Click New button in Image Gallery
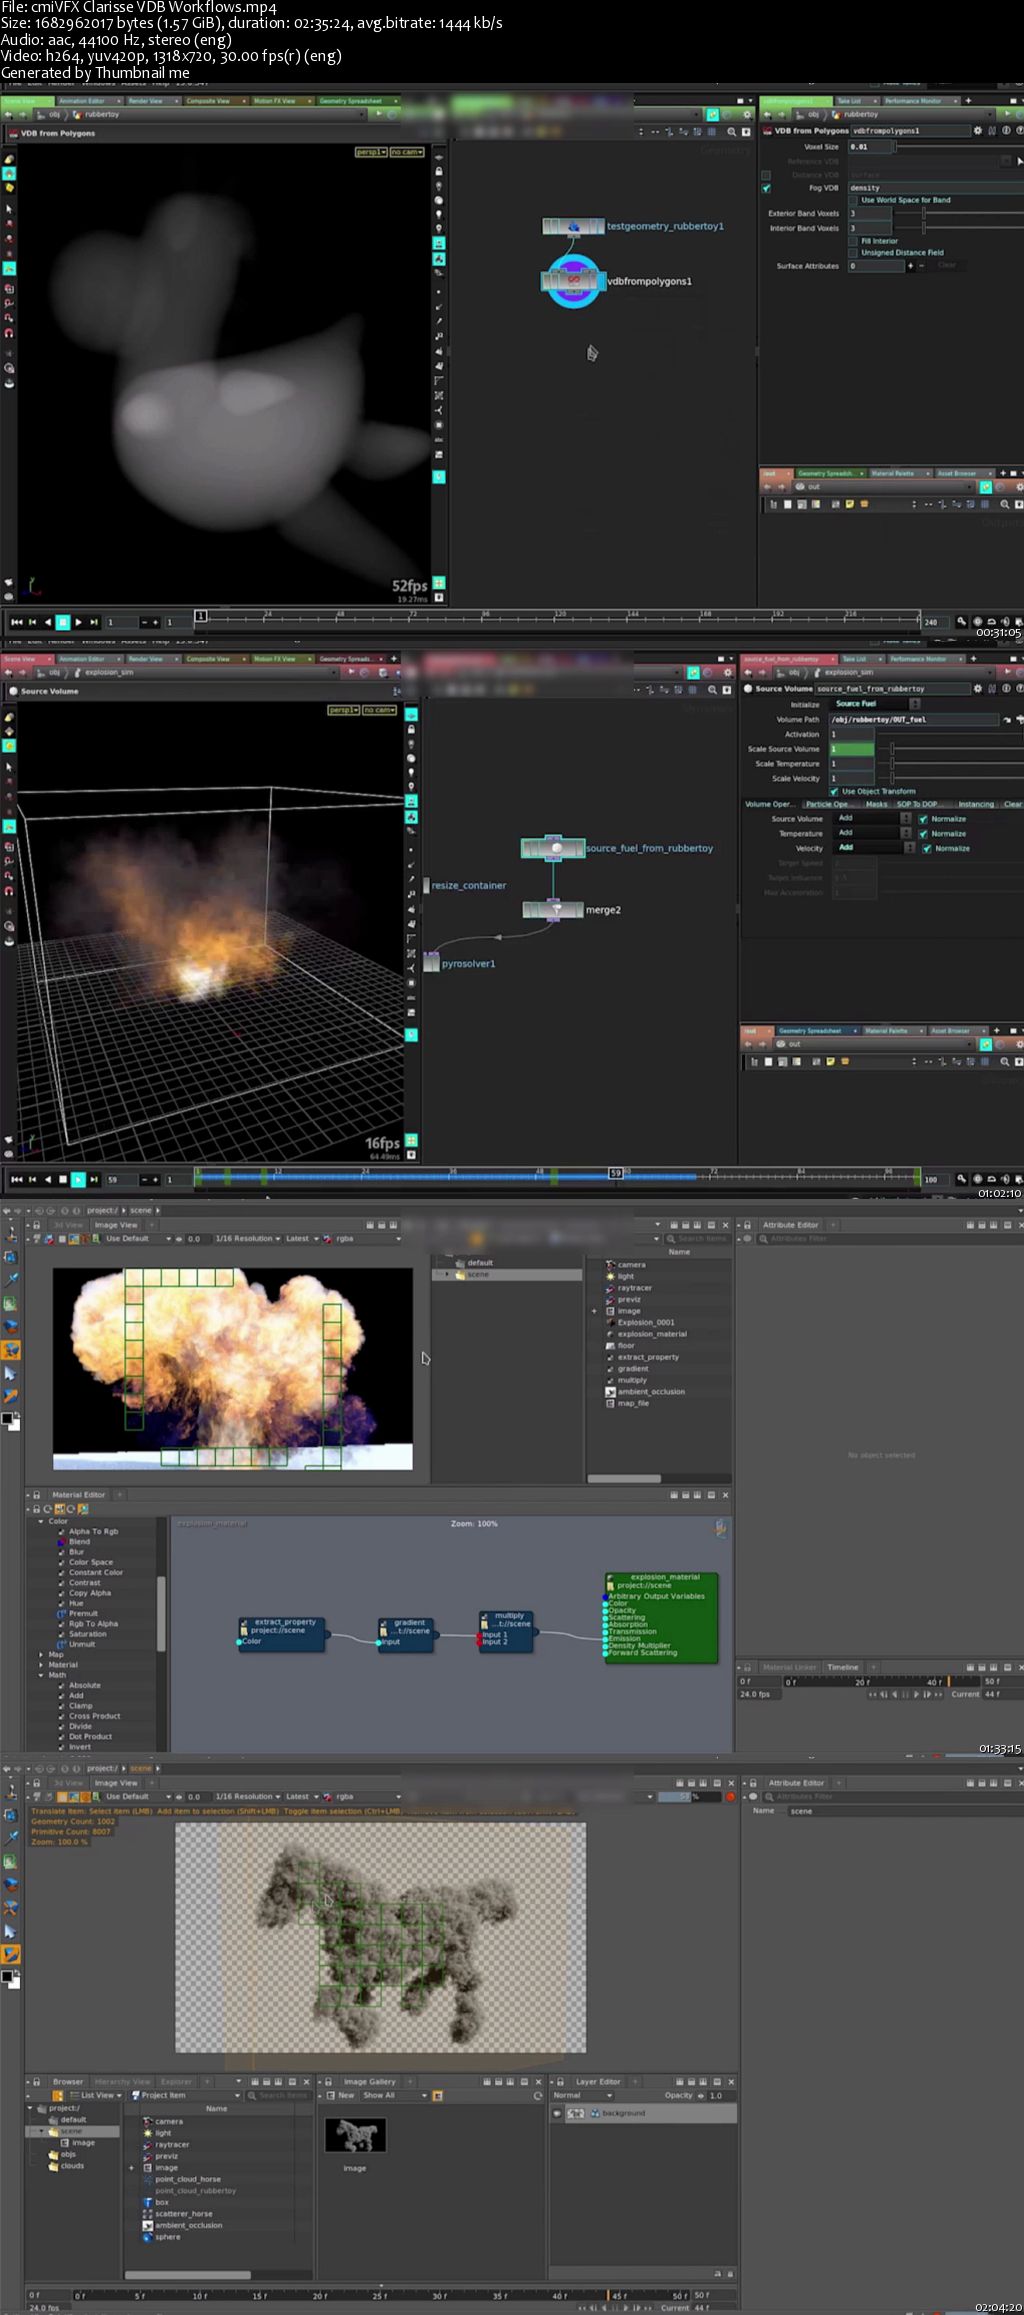This screenshot has height=2315, width=1024. click(x=341, y=2095)
